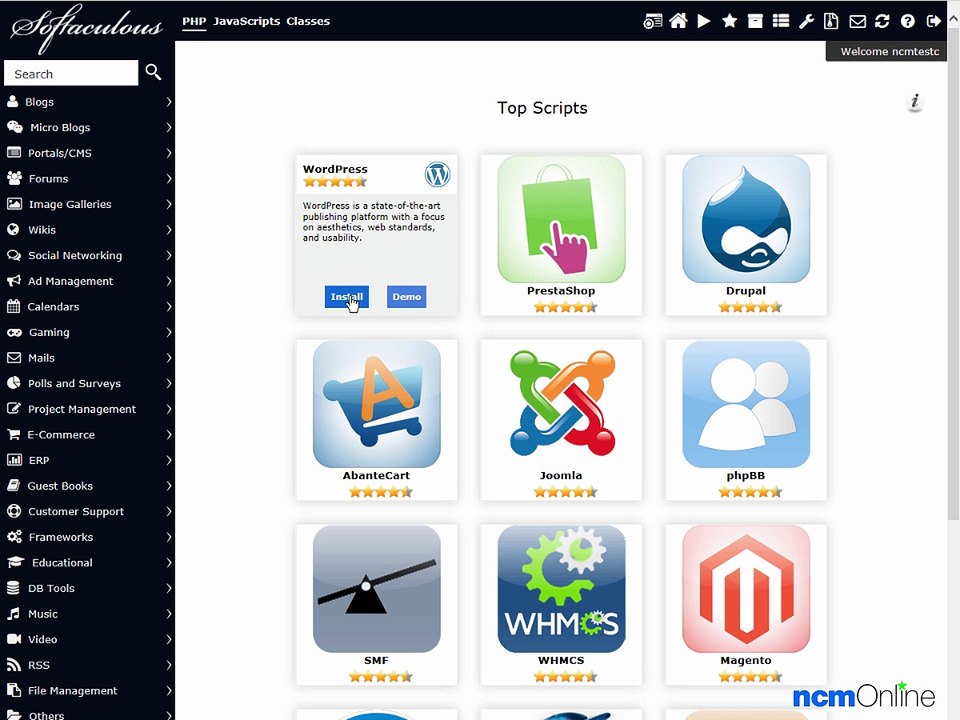Expand the Calendars category chevron
The image size is (960, 720).
point(168,307)
